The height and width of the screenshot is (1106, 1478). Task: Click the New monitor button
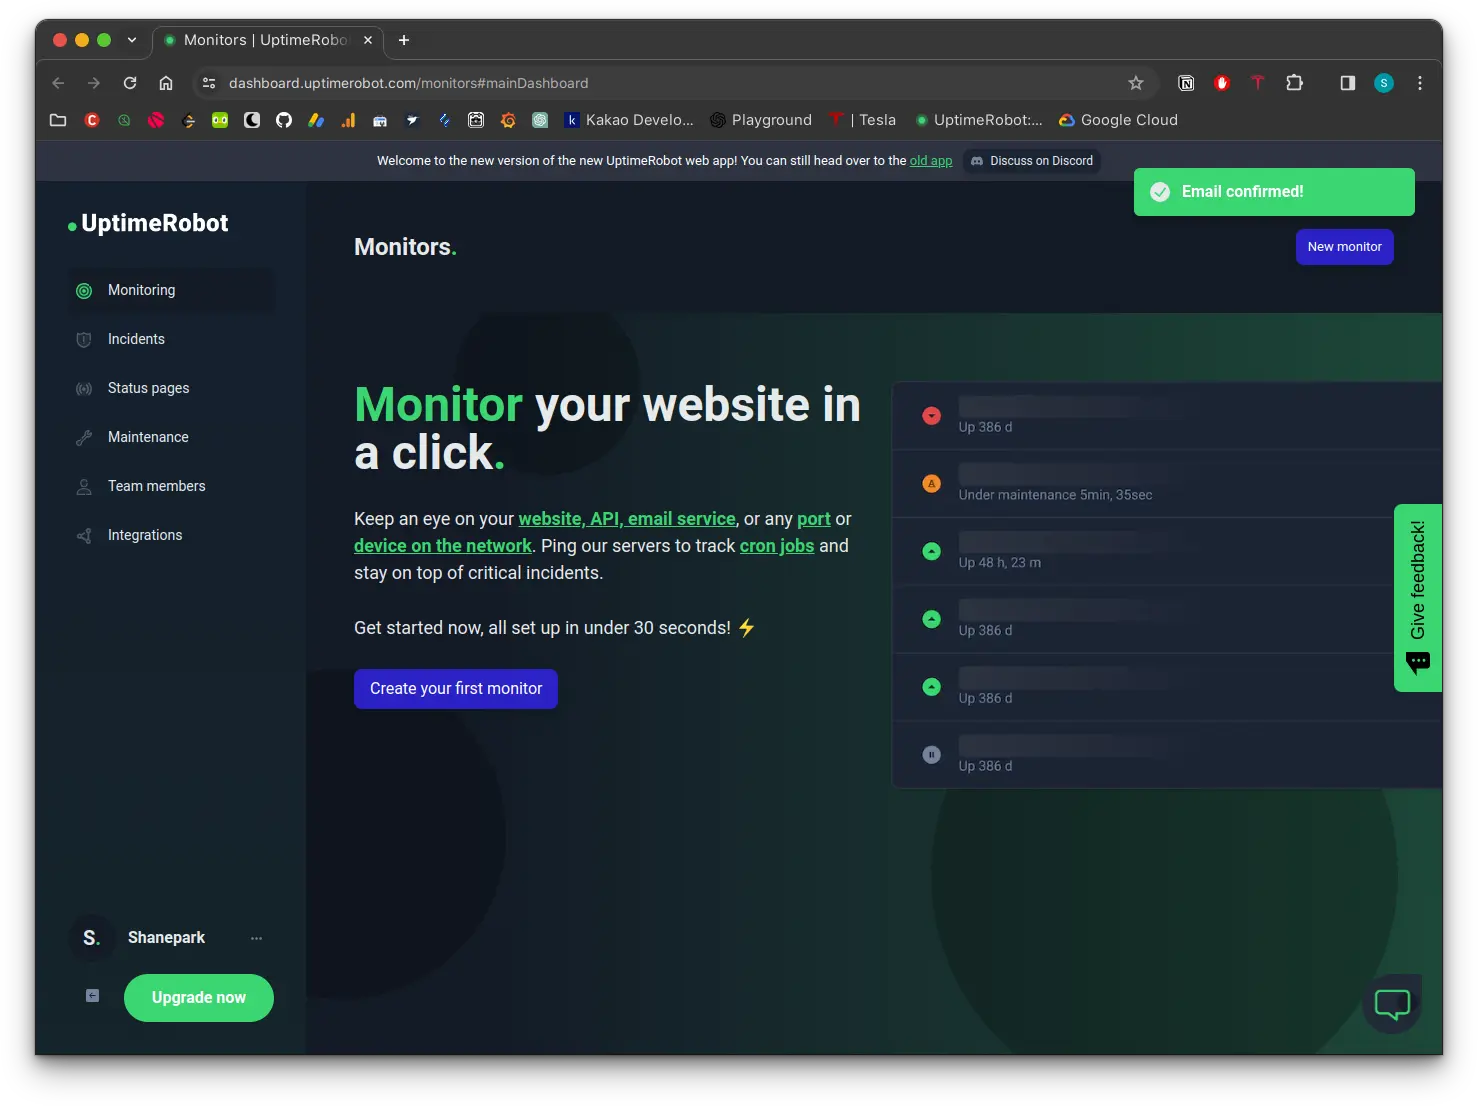tap(1344, 247)
